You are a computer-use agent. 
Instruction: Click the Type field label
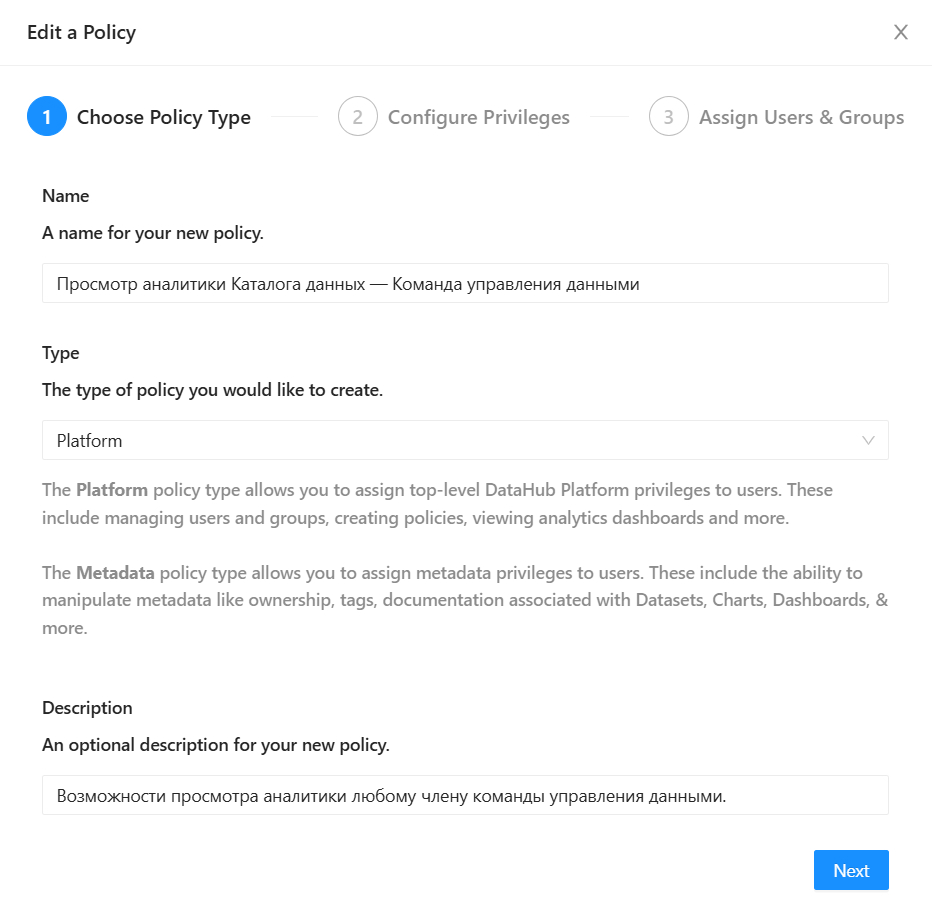pos(60,353)
